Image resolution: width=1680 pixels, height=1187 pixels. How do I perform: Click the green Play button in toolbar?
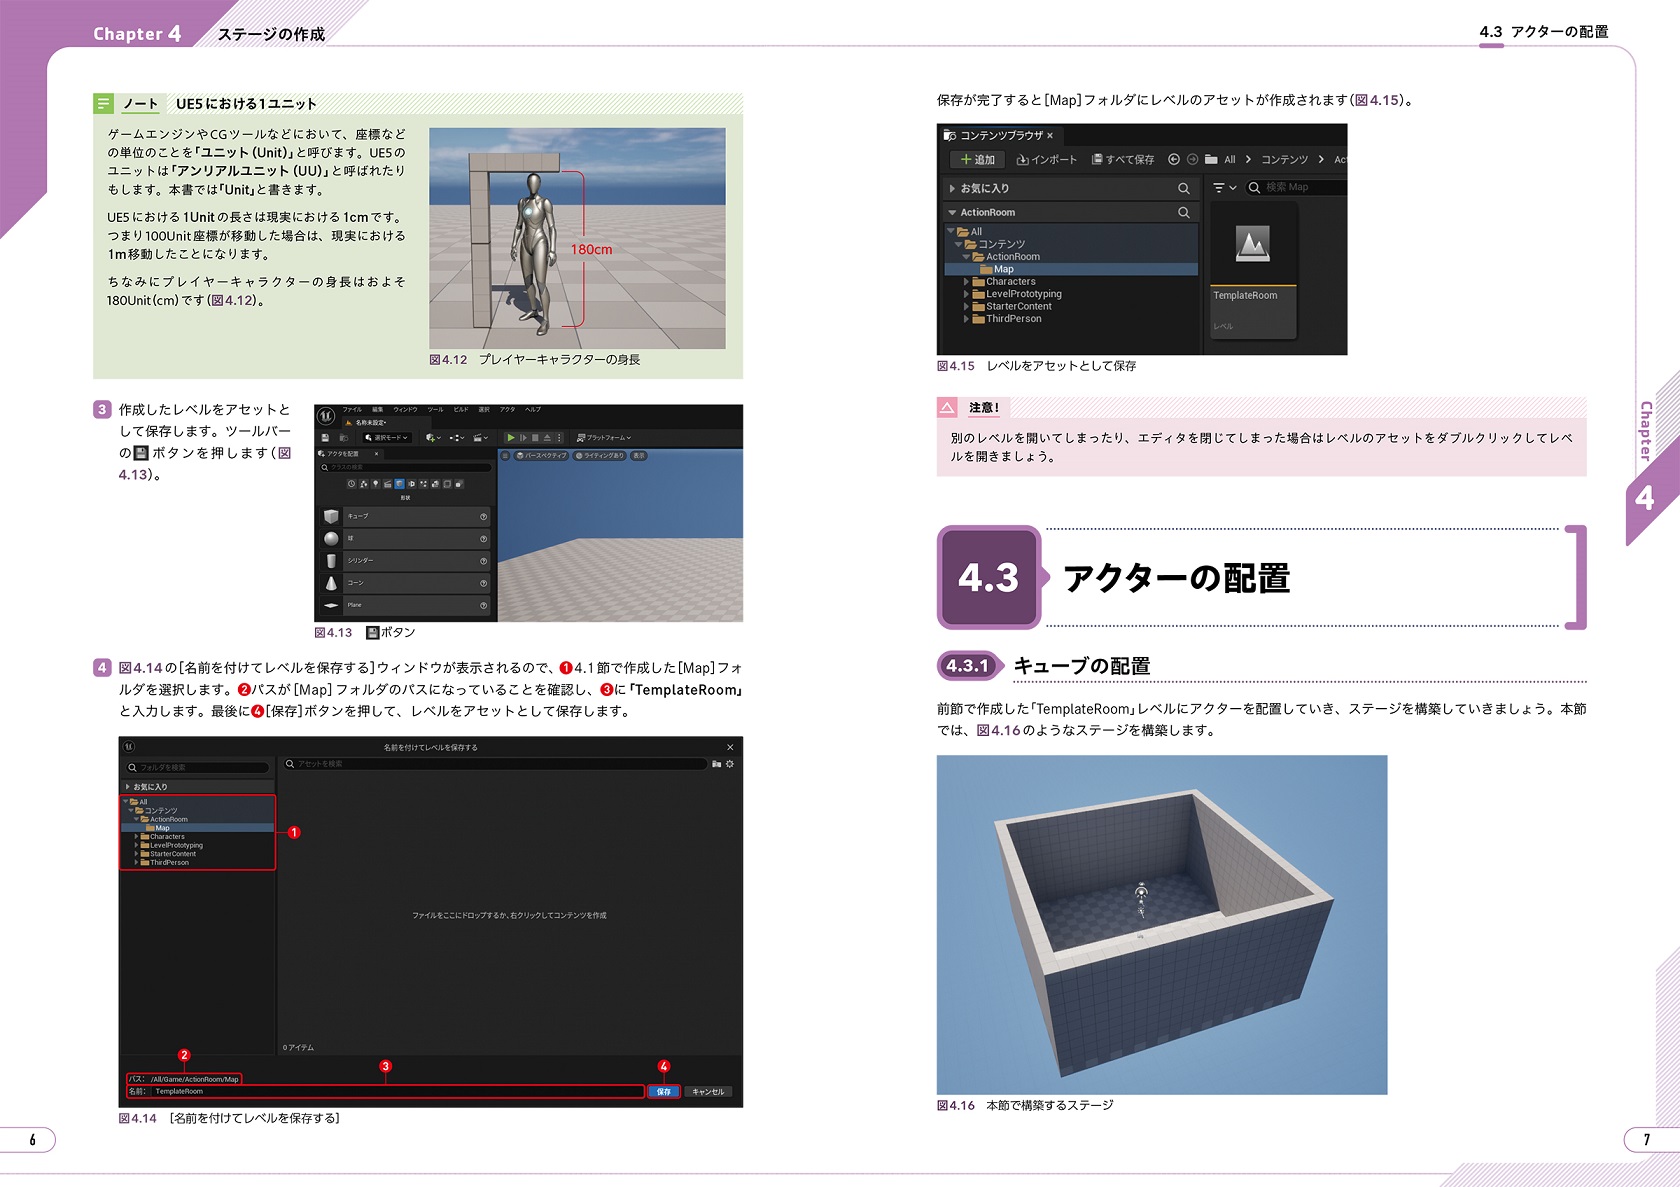511,438
